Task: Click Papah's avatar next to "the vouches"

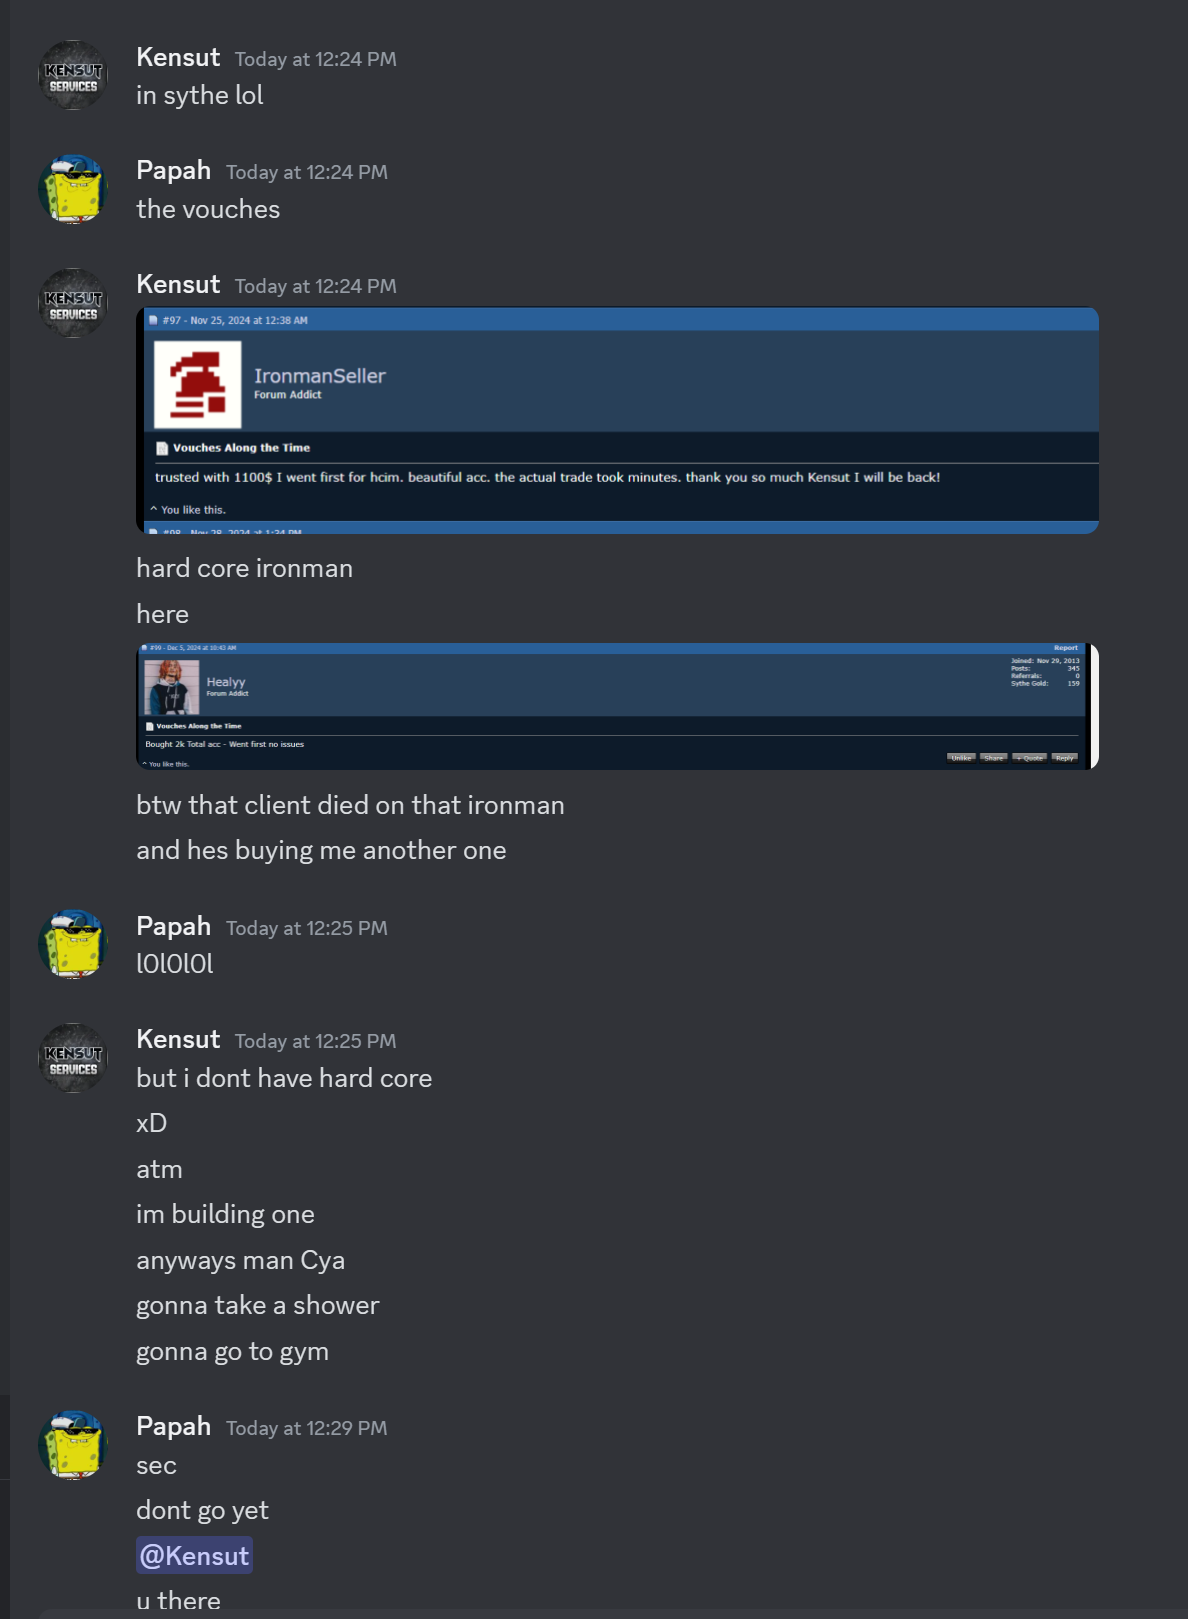Action: pyautogui.click(x=73, y=189)
